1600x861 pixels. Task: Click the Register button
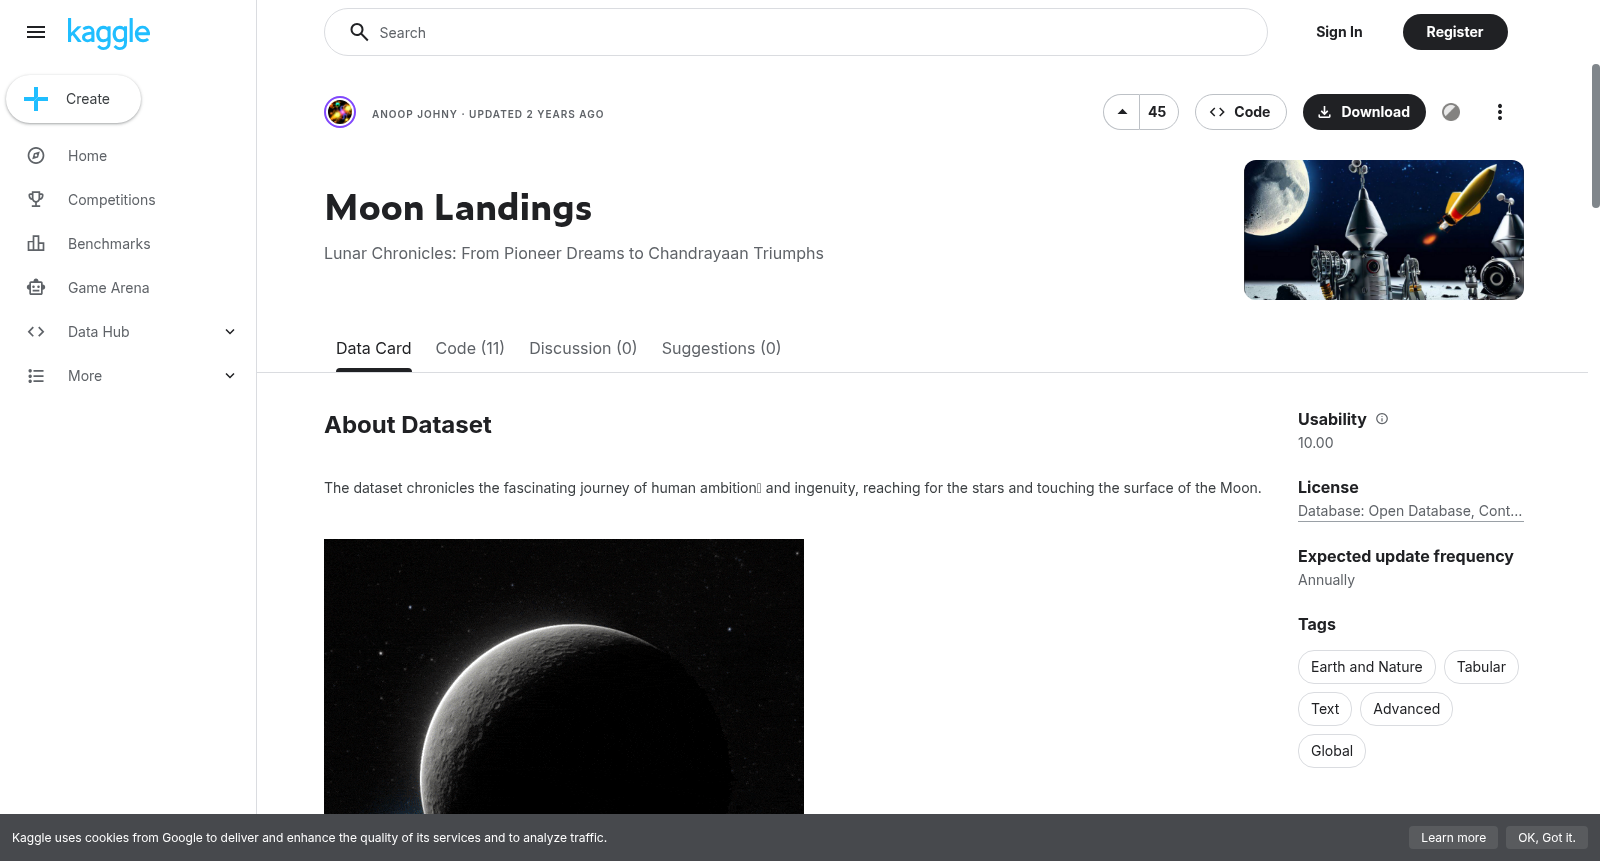pos(1455,32)
